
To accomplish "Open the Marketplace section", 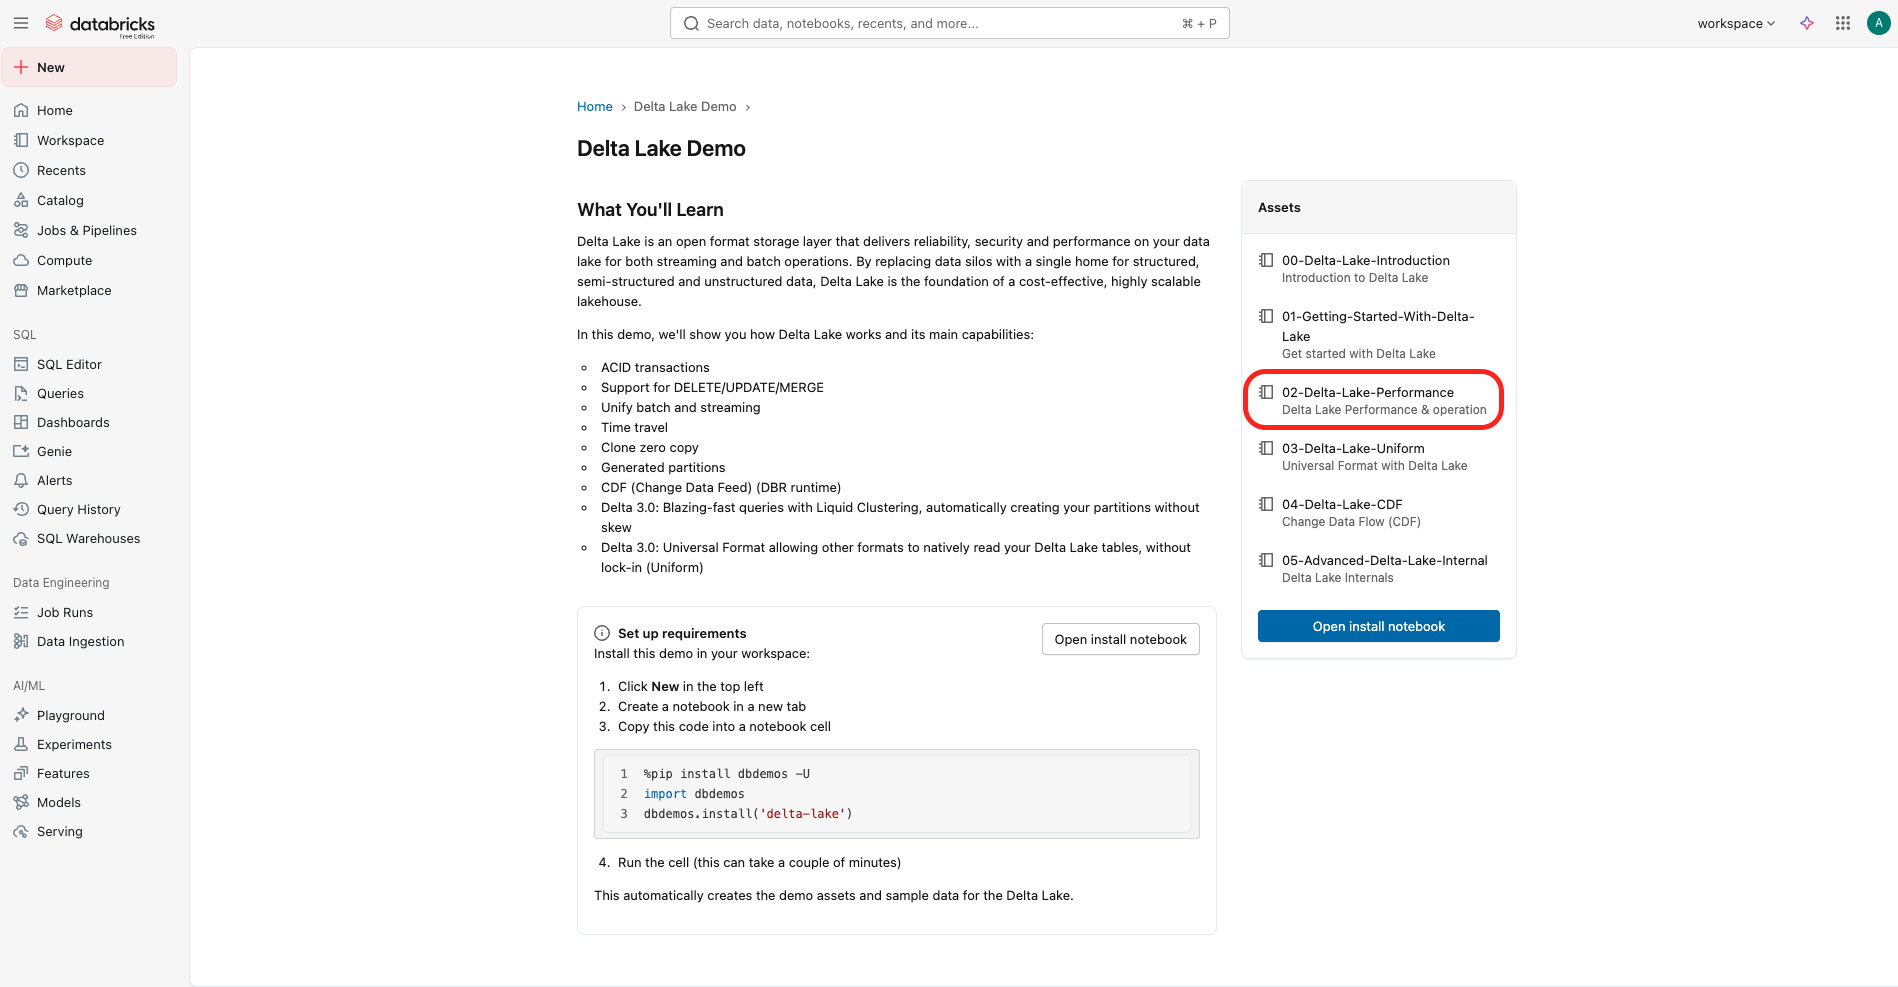I will tap(73, 290).
